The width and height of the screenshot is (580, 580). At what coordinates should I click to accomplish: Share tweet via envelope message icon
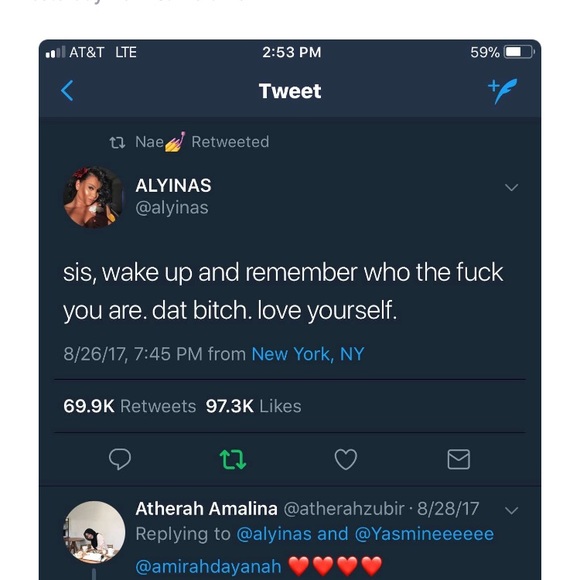tap(459, 459)
